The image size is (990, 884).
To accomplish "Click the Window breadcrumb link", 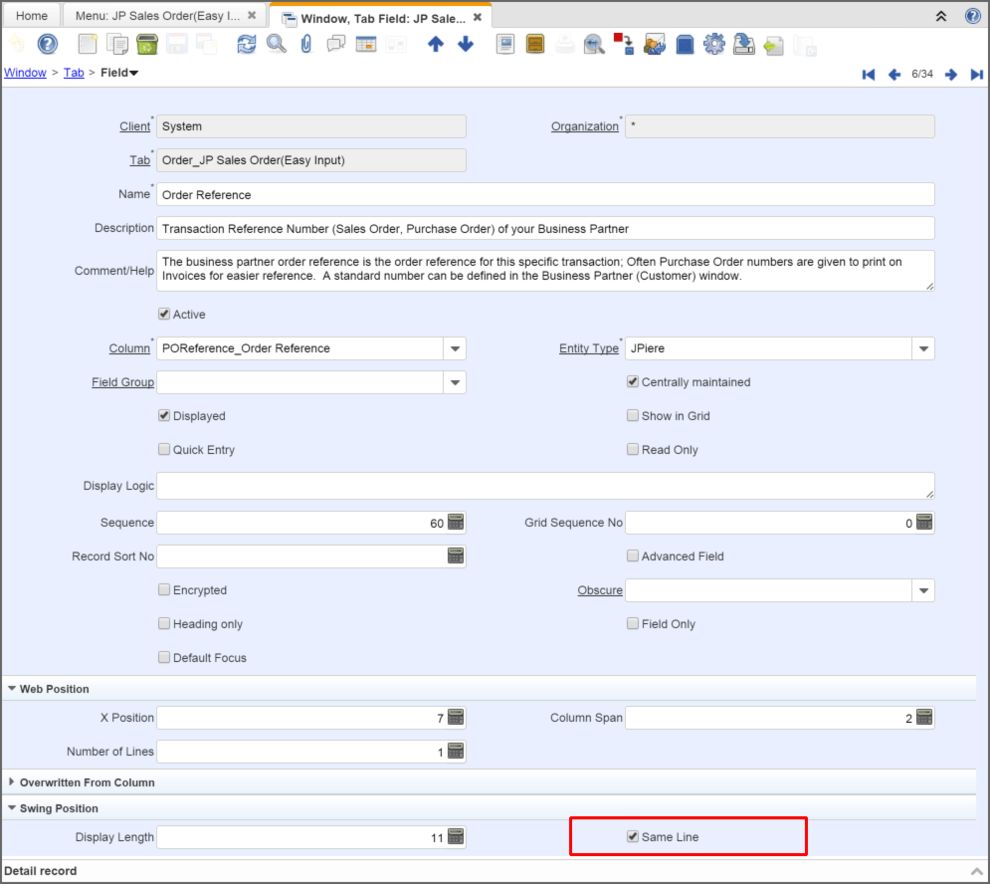I will coord(25,73).
